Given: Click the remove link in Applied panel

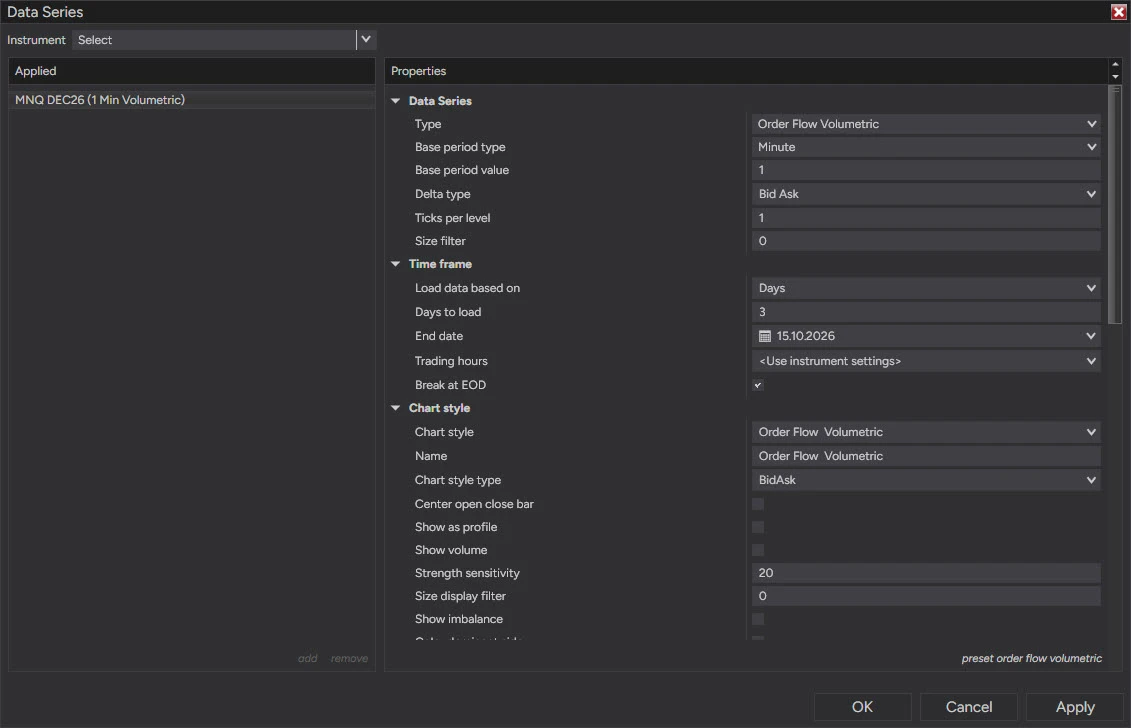Looking at the screenshot, I should pos(349,659).
